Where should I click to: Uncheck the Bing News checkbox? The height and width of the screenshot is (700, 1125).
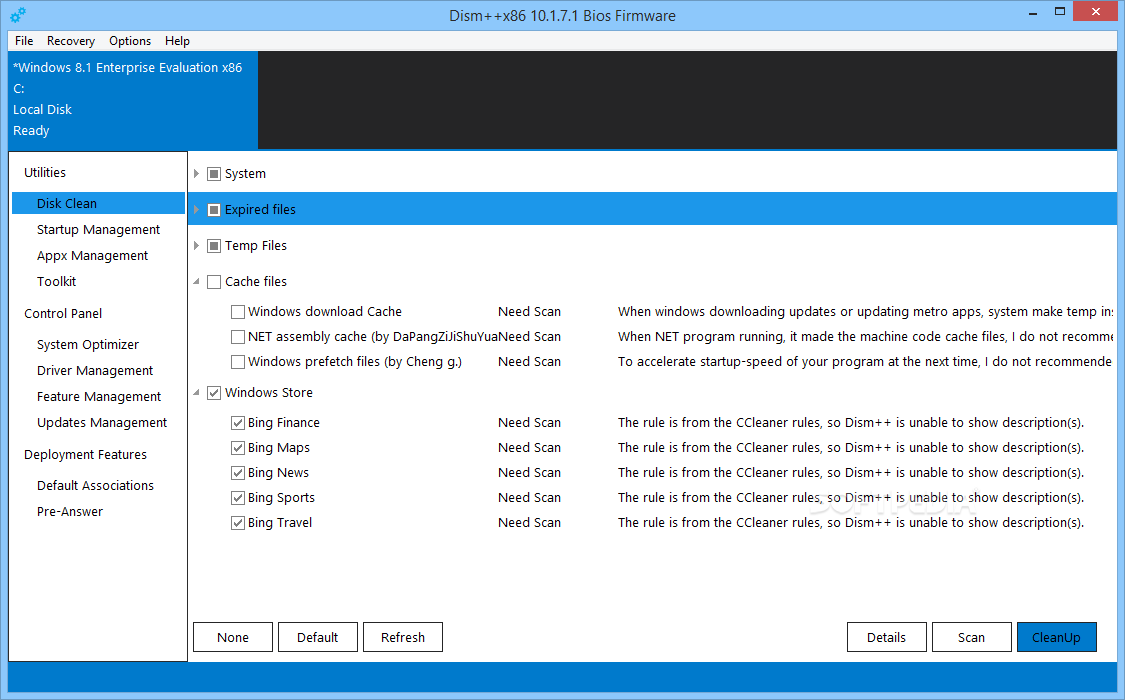tap(238, 473)
